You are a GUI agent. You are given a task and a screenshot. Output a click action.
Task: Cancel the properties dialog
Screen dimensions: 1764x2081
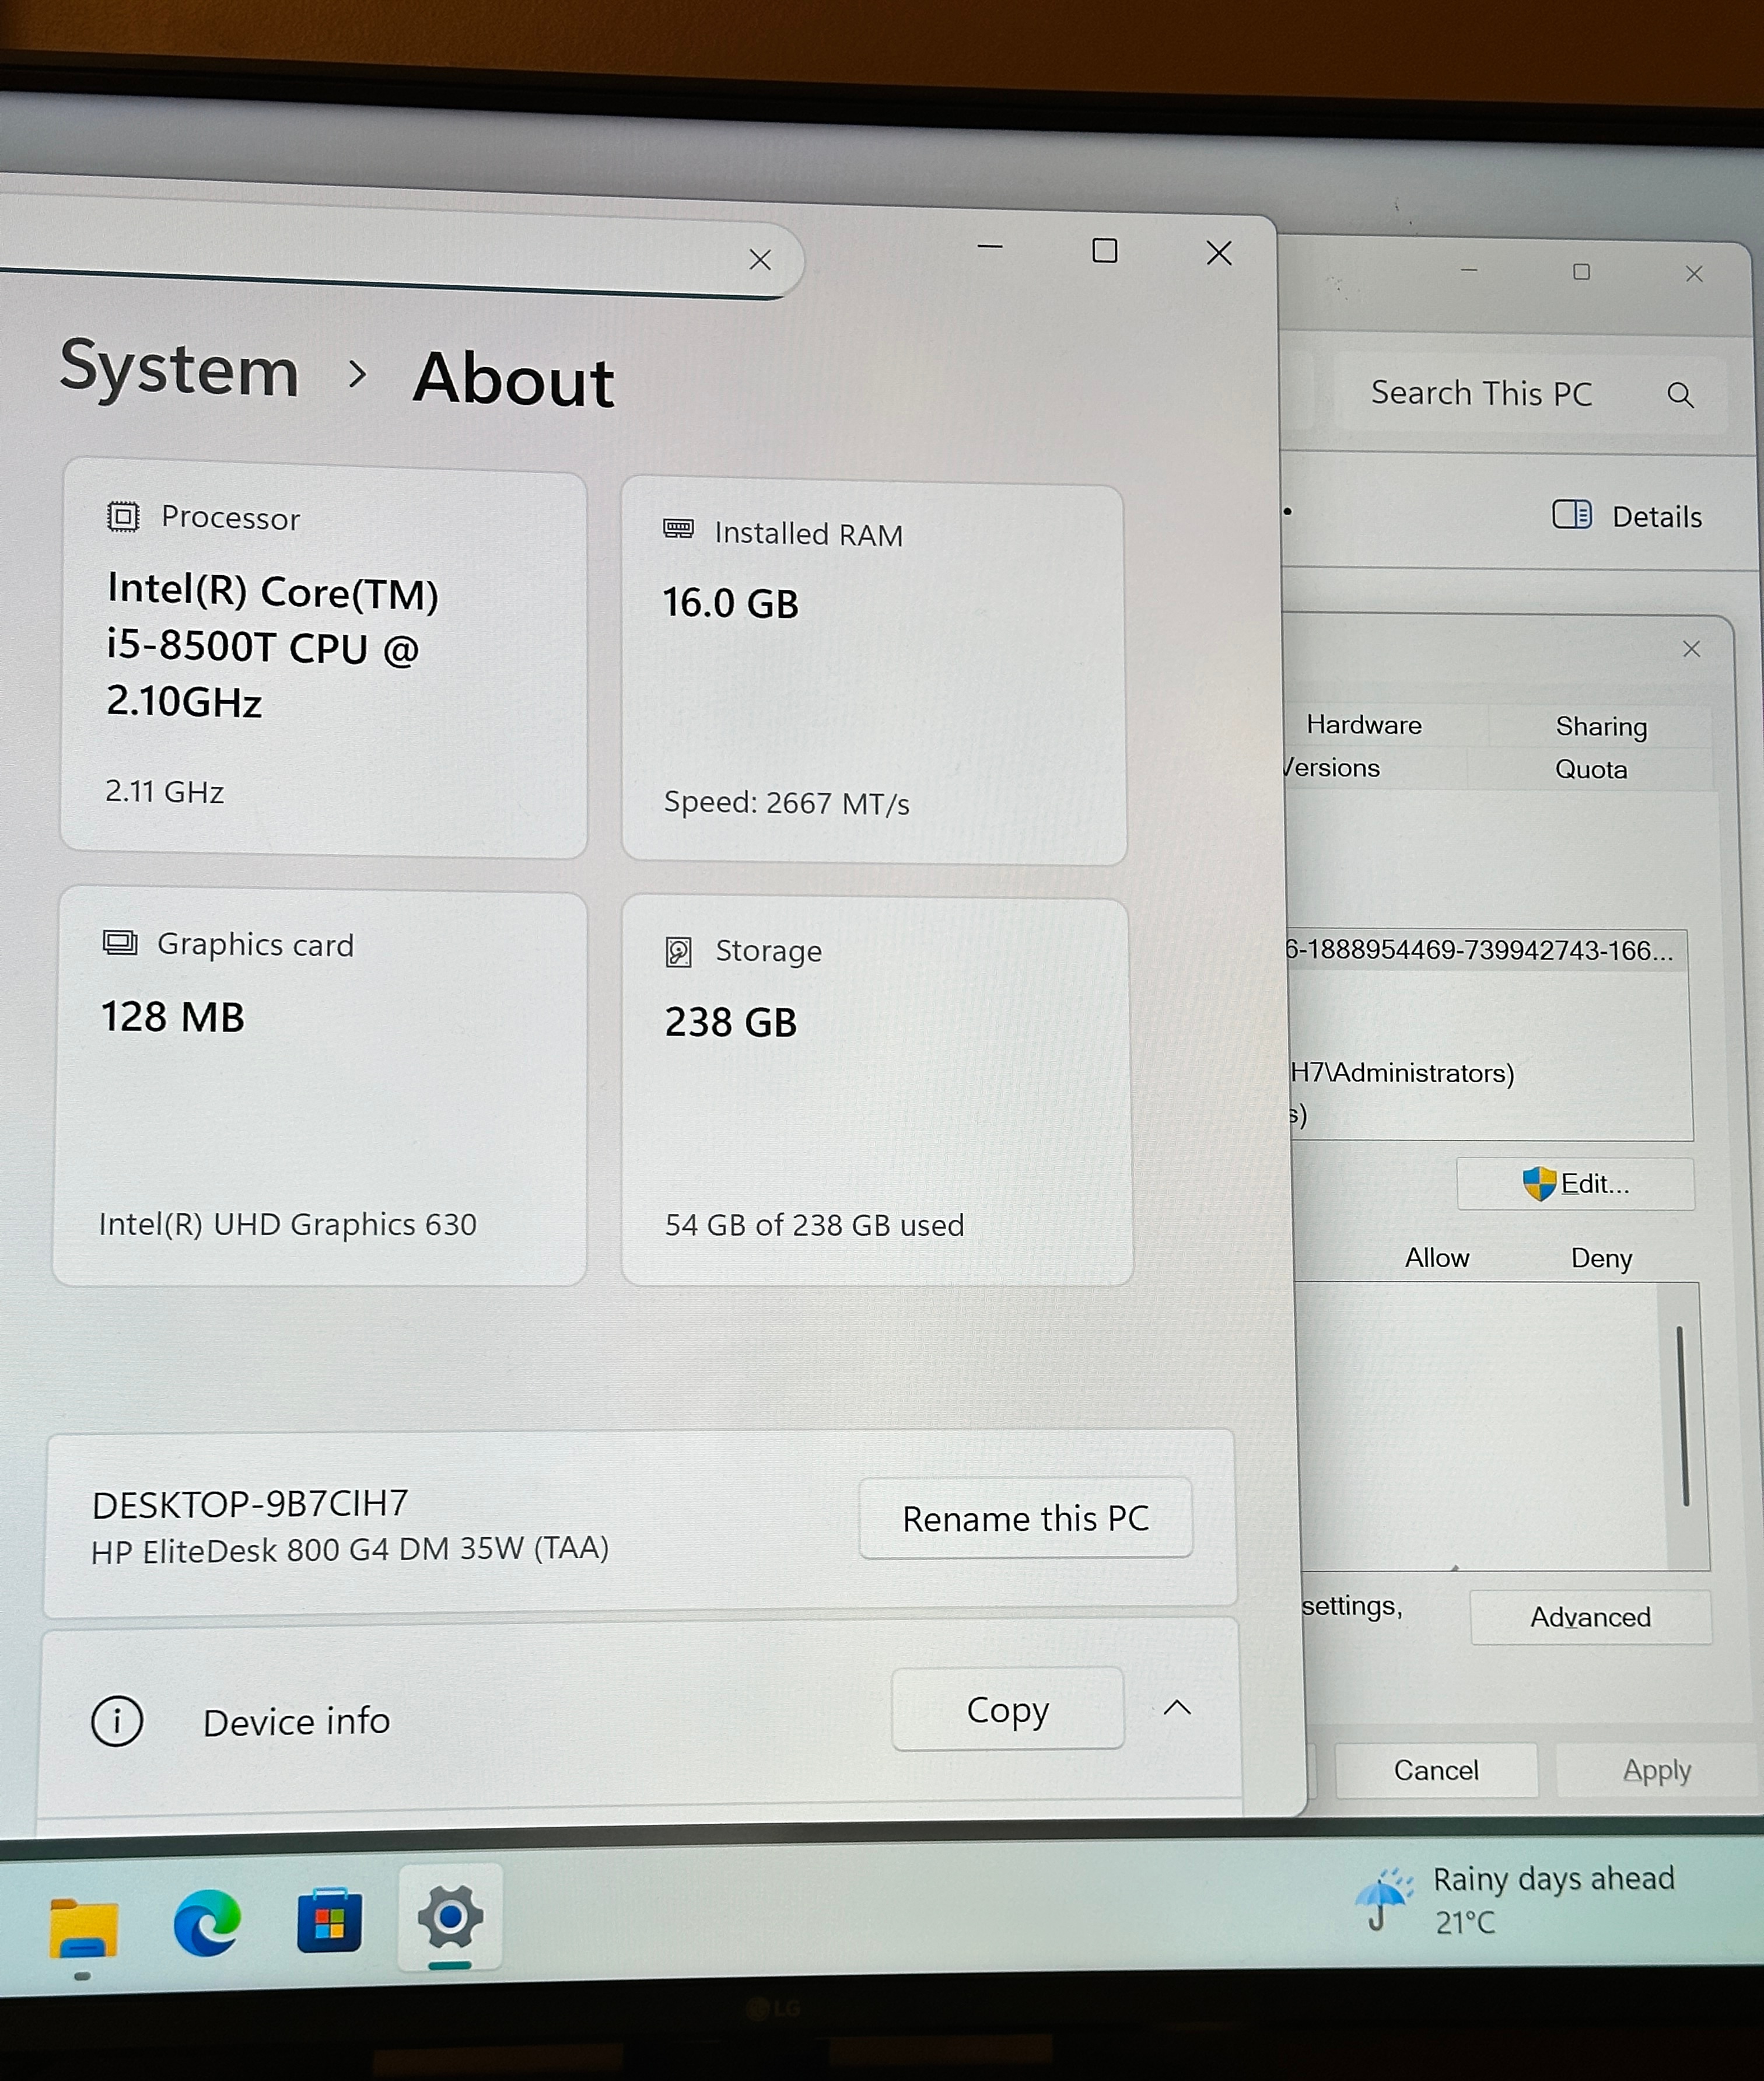pos(1436,1770)
